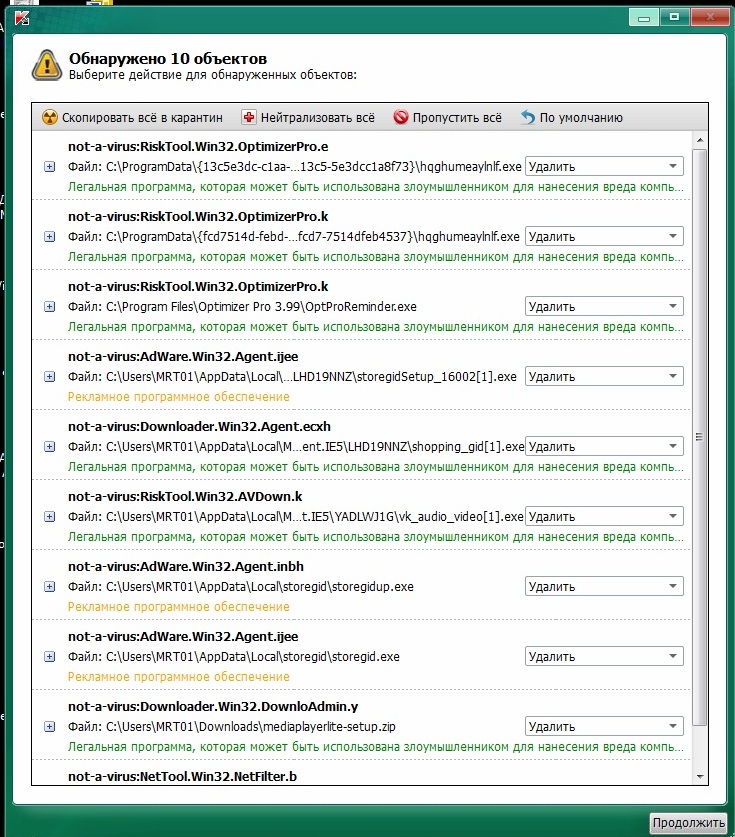Expand the fcd7514d-febd hqghumeaylnlf.exe entry
Viewport: 735px width, 837px height.
(50, 236)
